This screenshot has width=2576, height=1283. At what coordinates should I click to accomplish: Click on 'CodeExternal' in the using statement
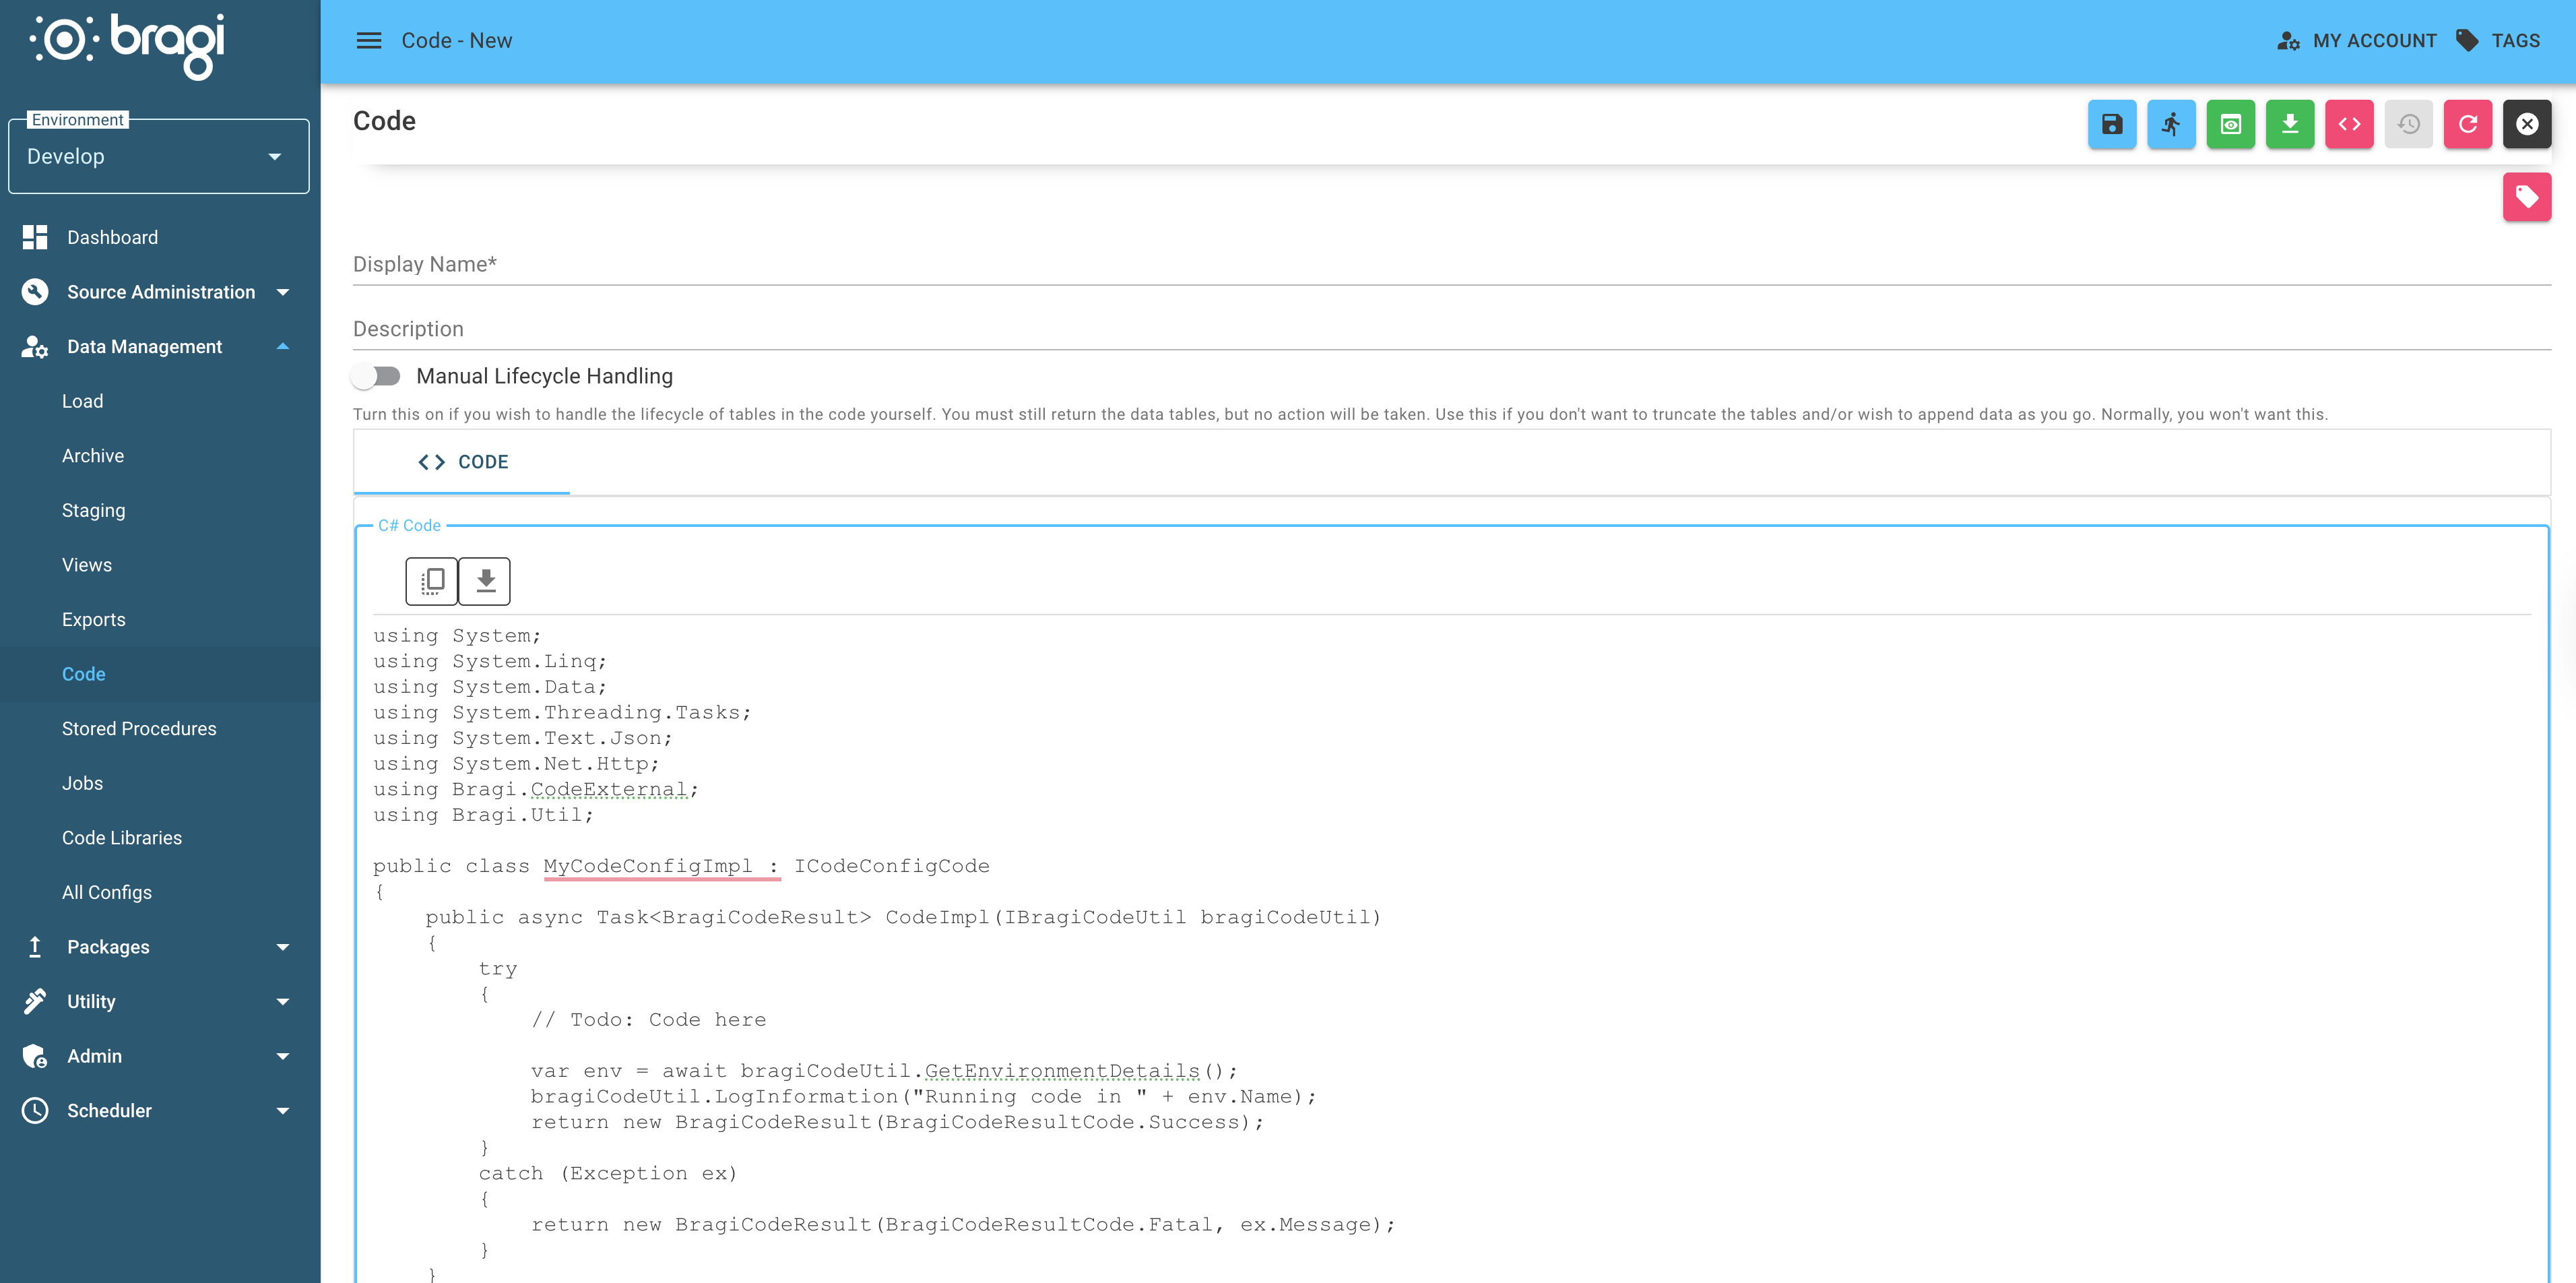pos(609,789)
